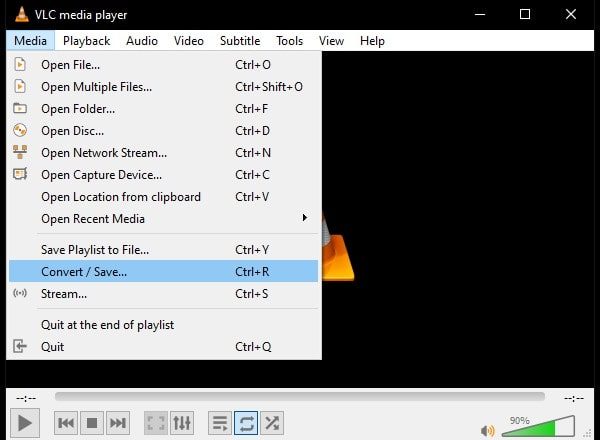Choose Open File... from the Media menu
600x440 pixels.
click(163, 65)
